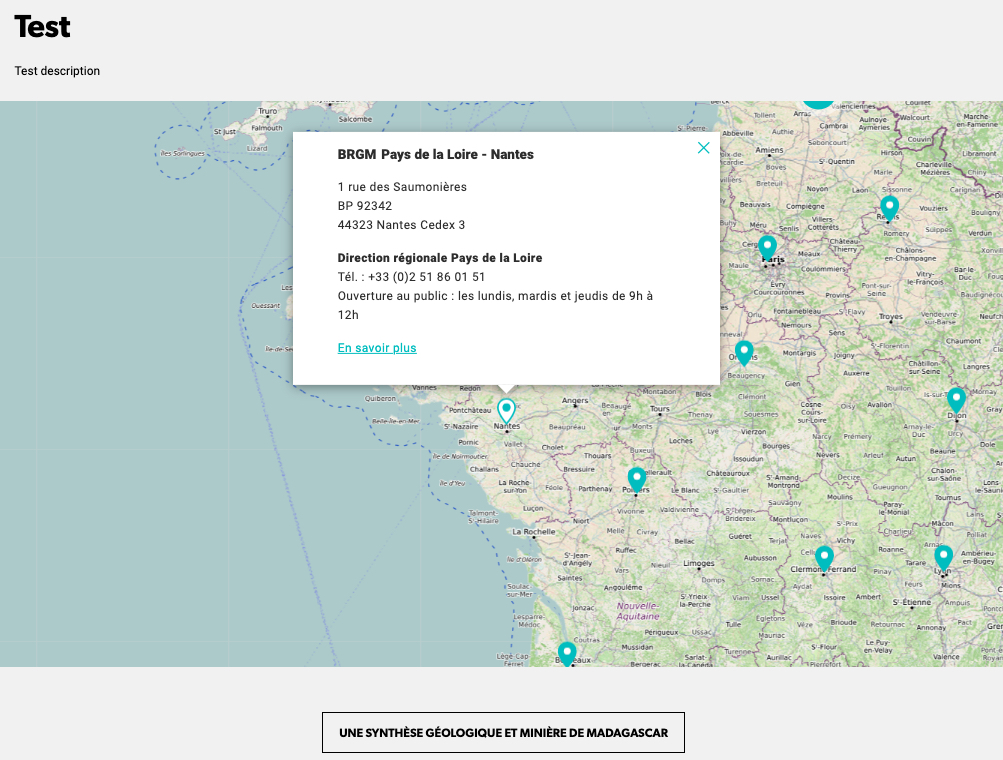This screenshot has width=1003, height=760.
Task: Click the 'Nouvelle-Aquitaine' region label
Action: (638, 611)
